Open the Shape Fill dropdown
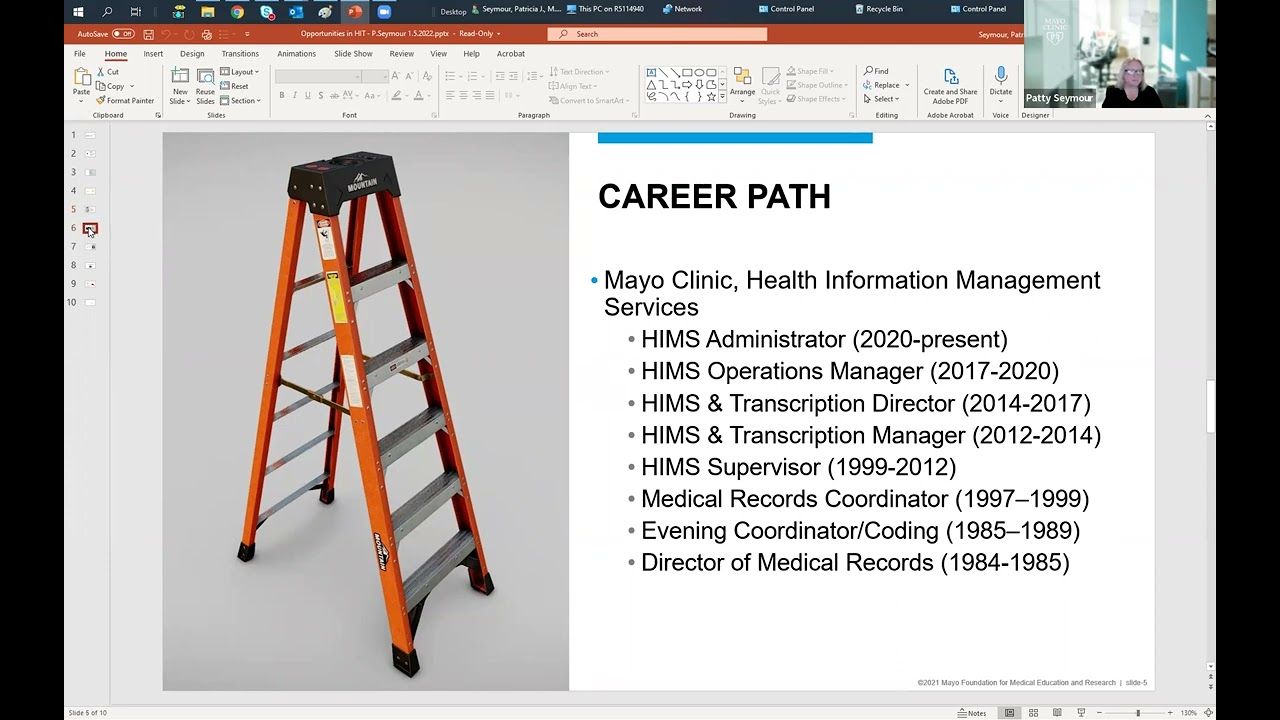Screen dimensions: 1280x720 [x=812, y=72]
